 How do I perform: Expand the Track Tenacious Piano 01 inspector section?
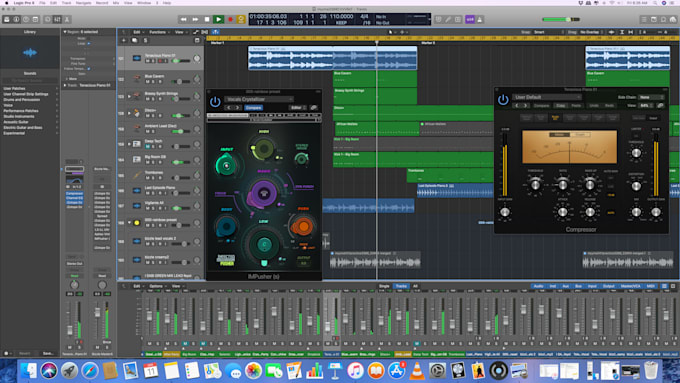65,85
